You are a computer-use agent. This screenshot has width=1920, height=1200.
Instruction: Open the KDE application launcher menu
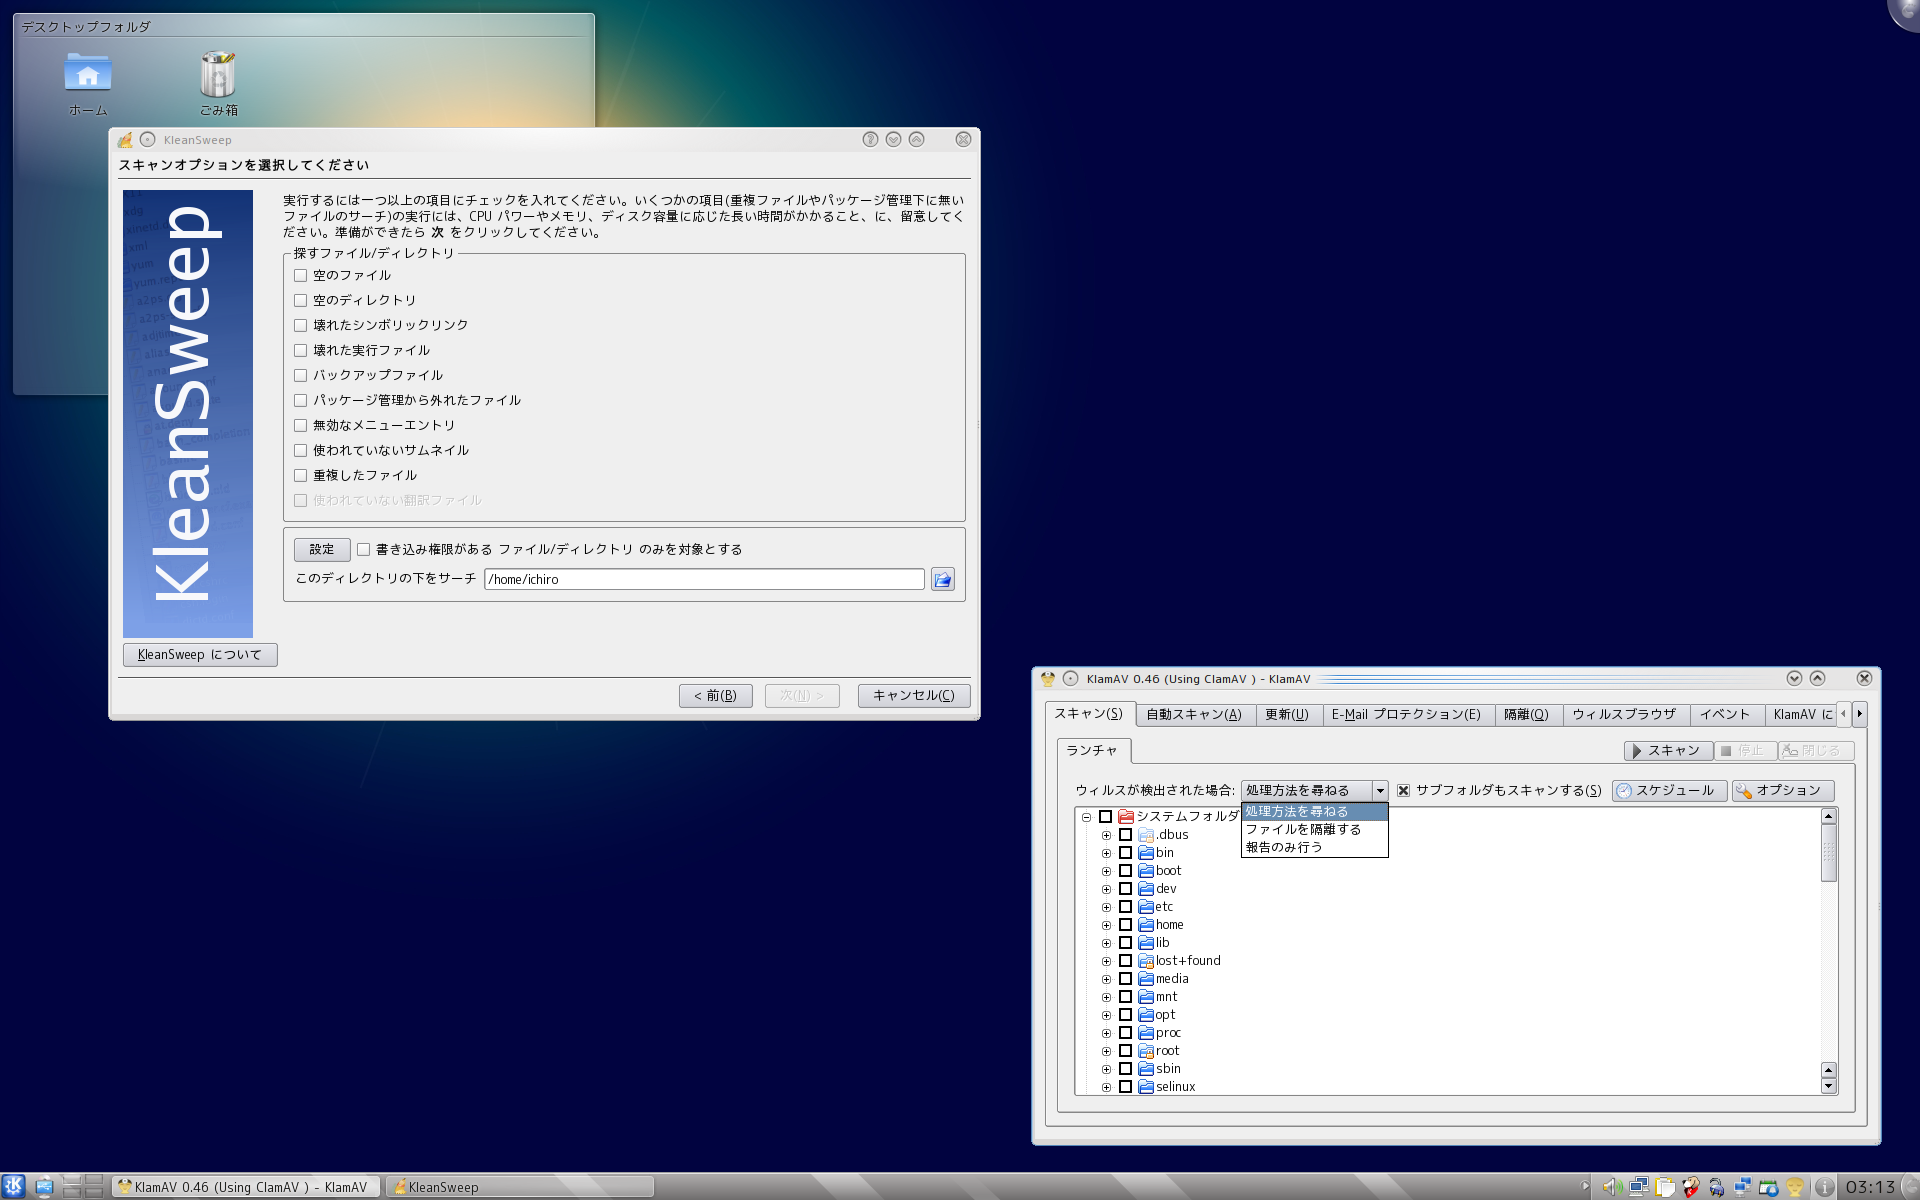tap(13, 1186)
